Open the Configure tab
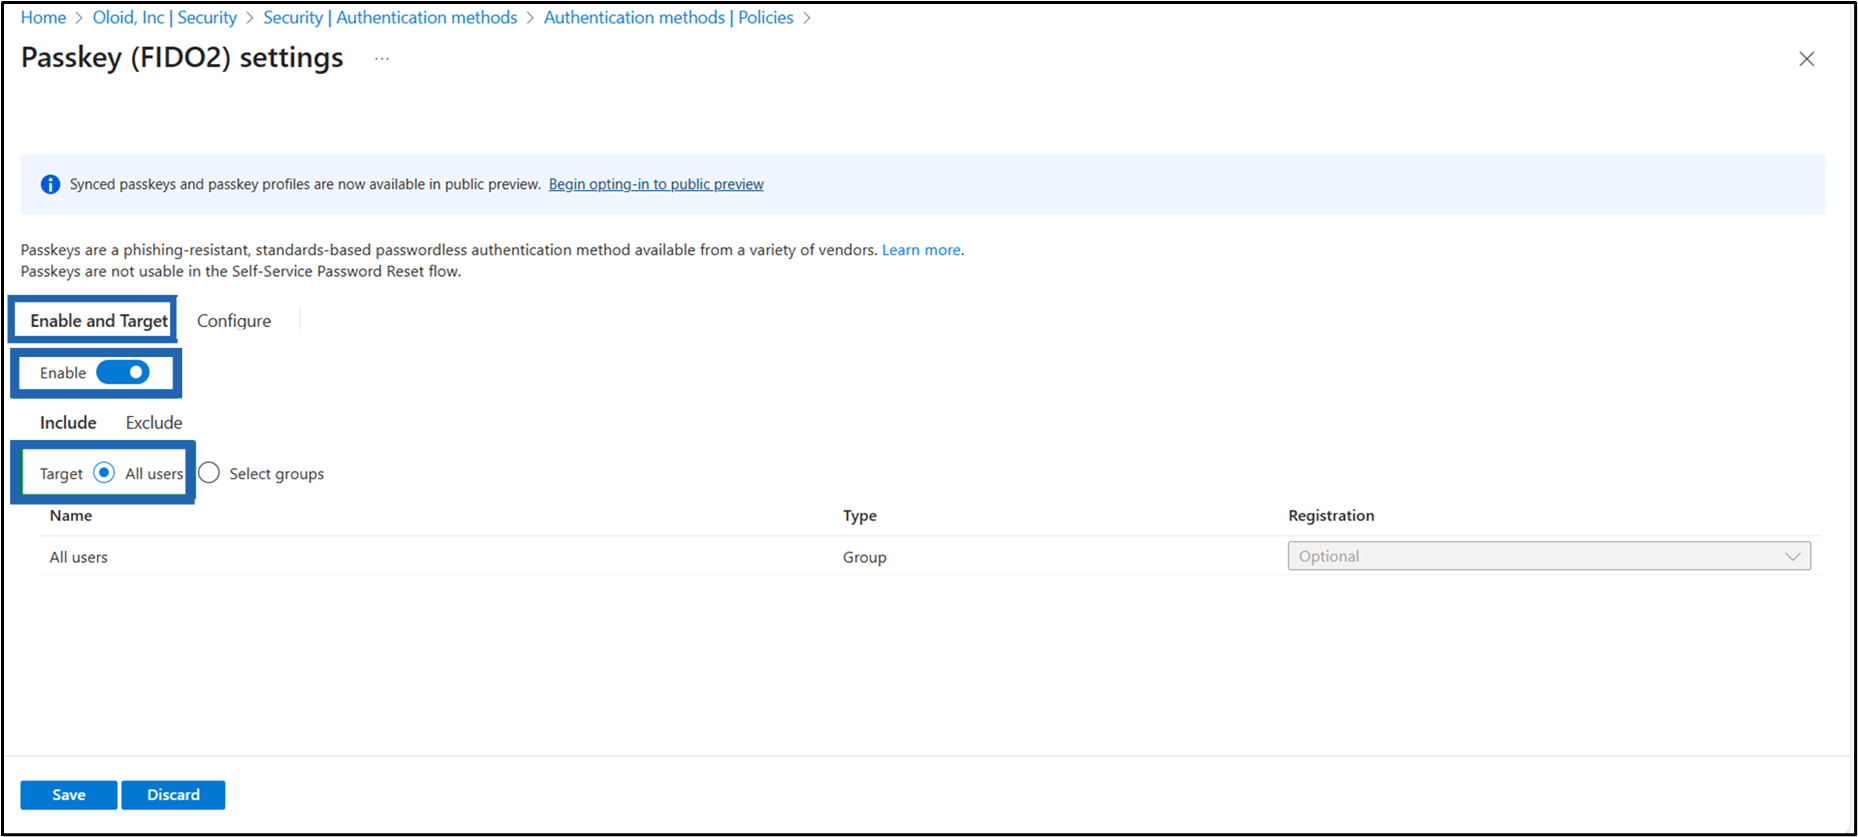 [234, 321]
